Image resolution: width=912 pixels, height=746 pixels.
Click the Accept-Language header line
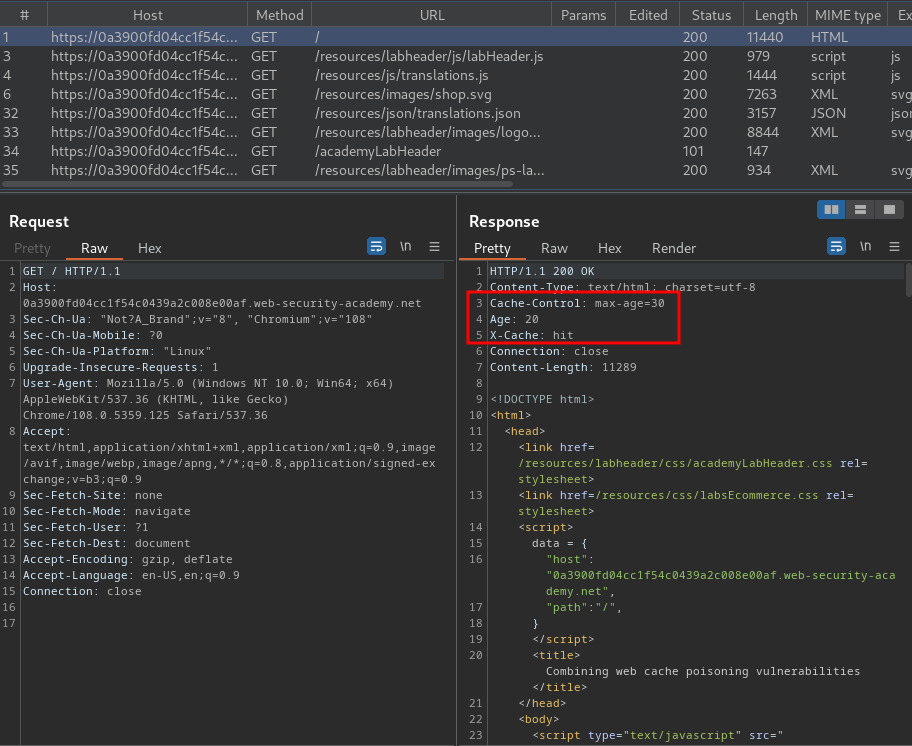(x=131, y=575)
